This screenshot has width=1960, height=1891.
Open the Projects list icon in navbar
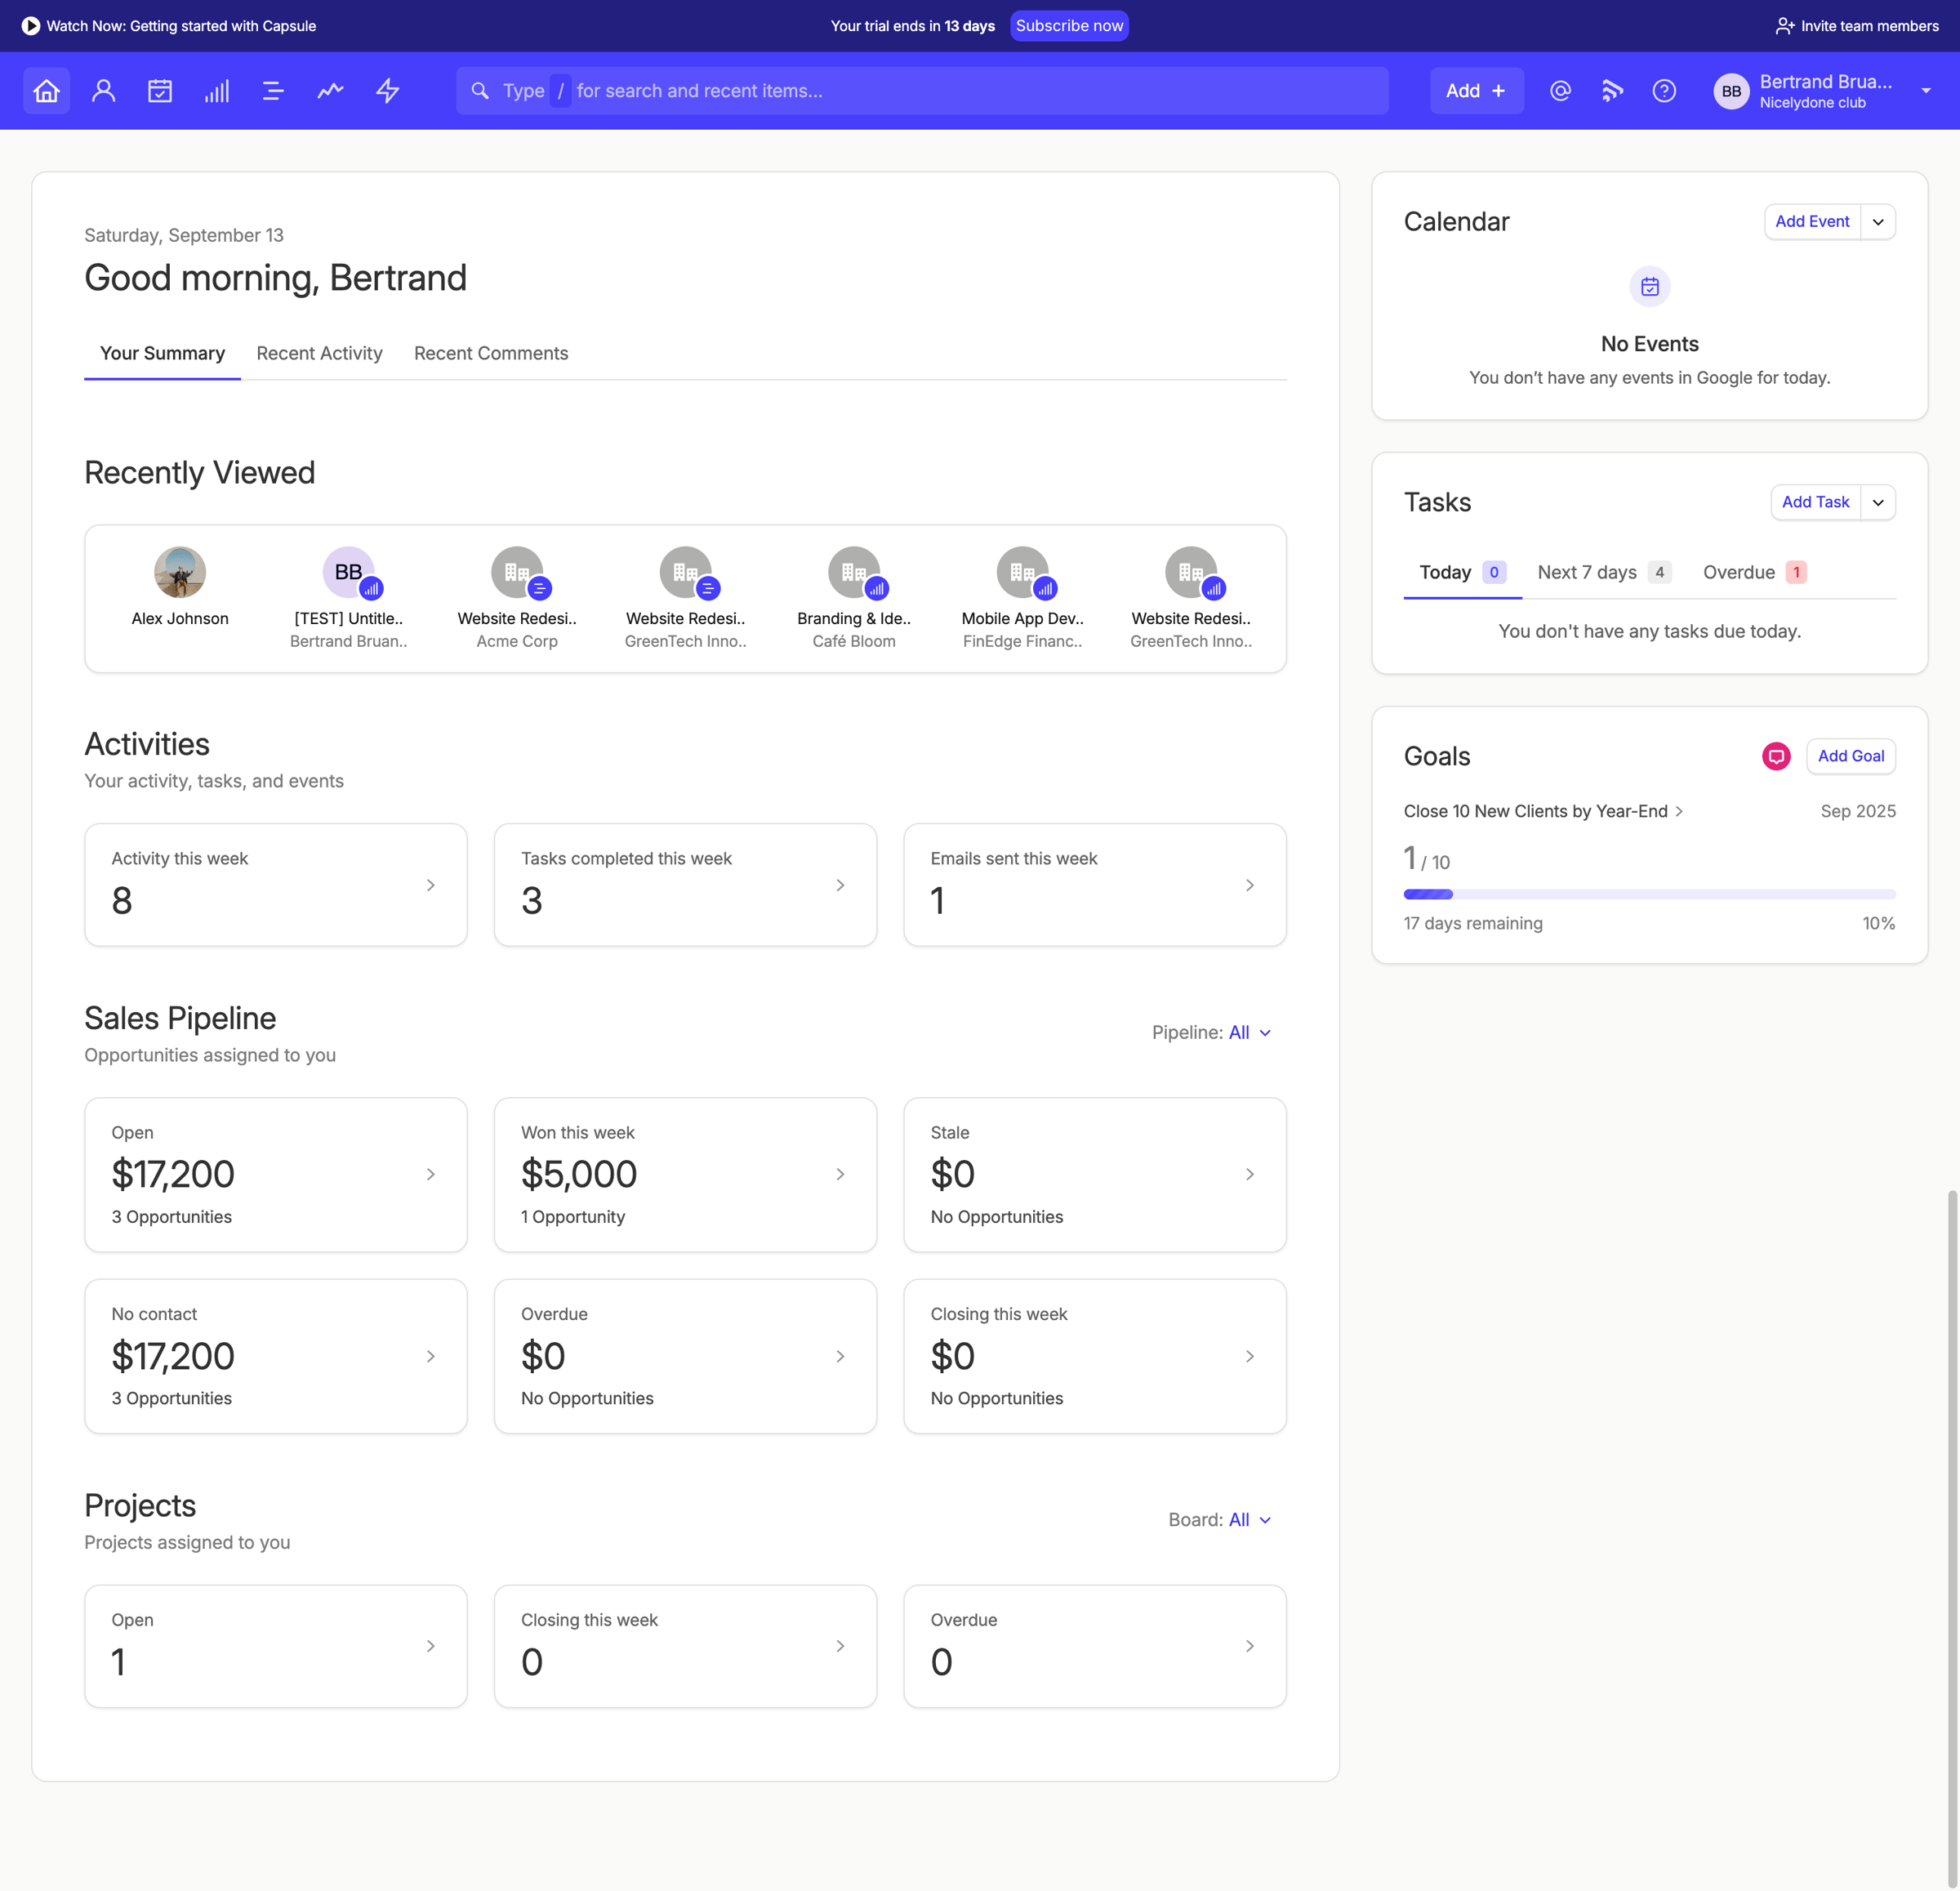click(273, 91)
